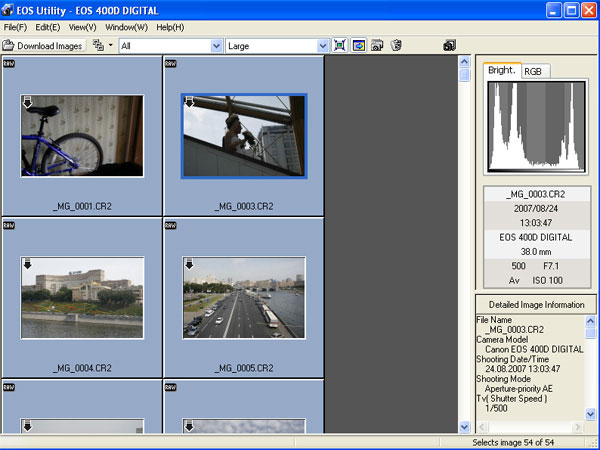Select the _MG_0003.CR2 bride thumbnail

(244, 136)
